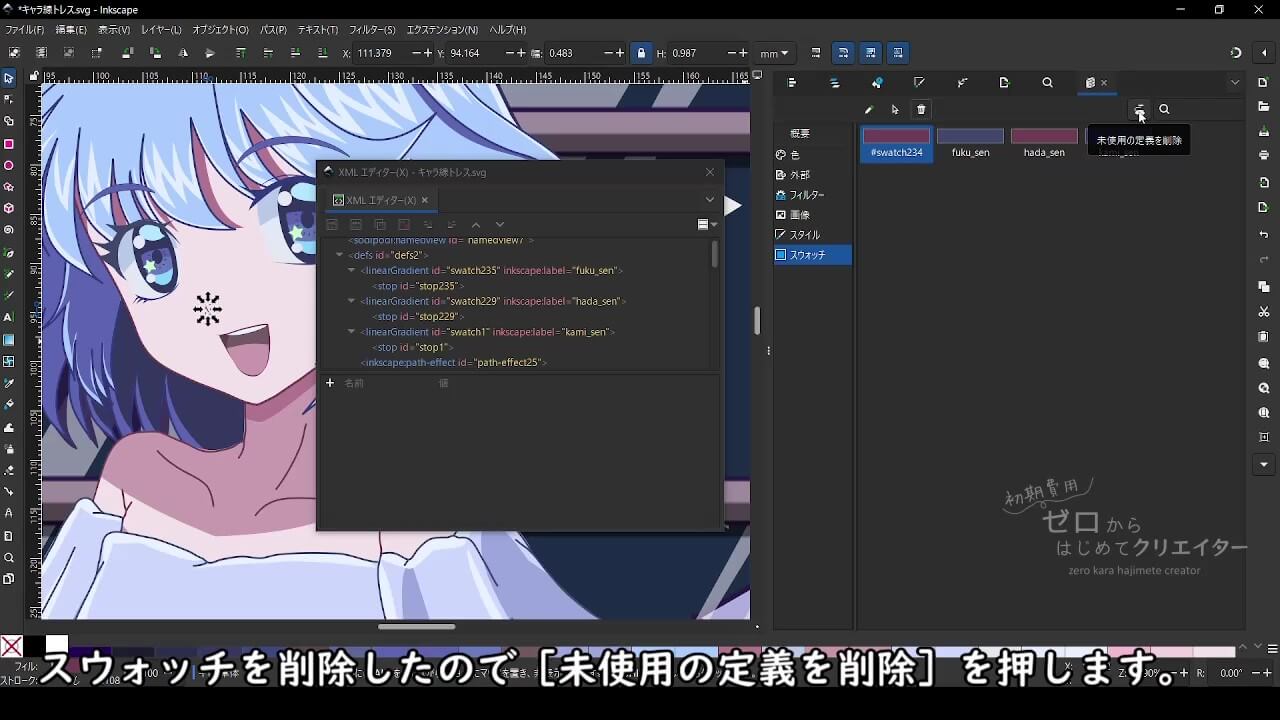Collapse swatch229 linearGradient node

click(x=352, y=301)
